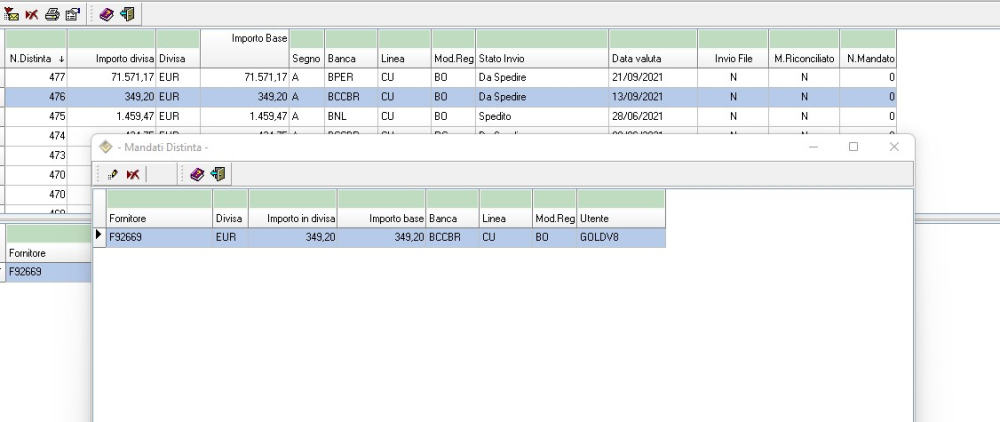Screen dimensions: 1000x422
Task: Select the F92669 row in Mandati Distinta
Action: [x=158, y=238]
